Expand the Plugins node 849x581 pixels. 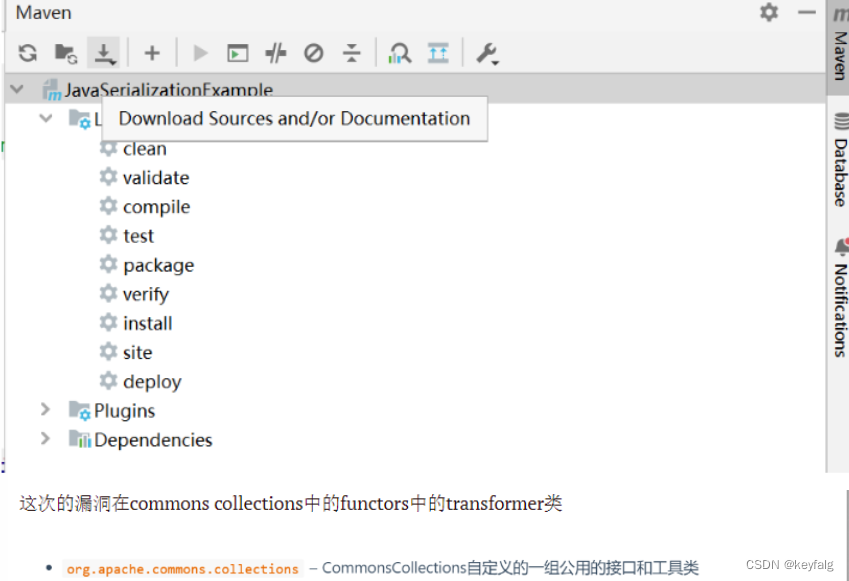click(x=45, y=409)
